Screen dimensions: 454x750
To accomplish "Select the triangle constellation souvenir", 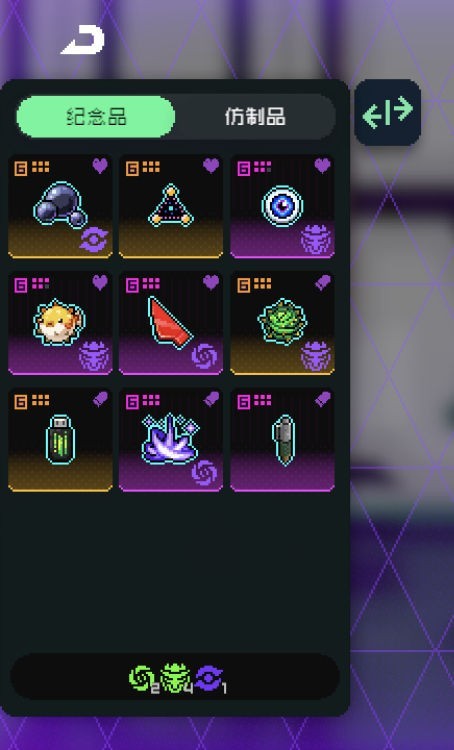I will click(171, 207).
